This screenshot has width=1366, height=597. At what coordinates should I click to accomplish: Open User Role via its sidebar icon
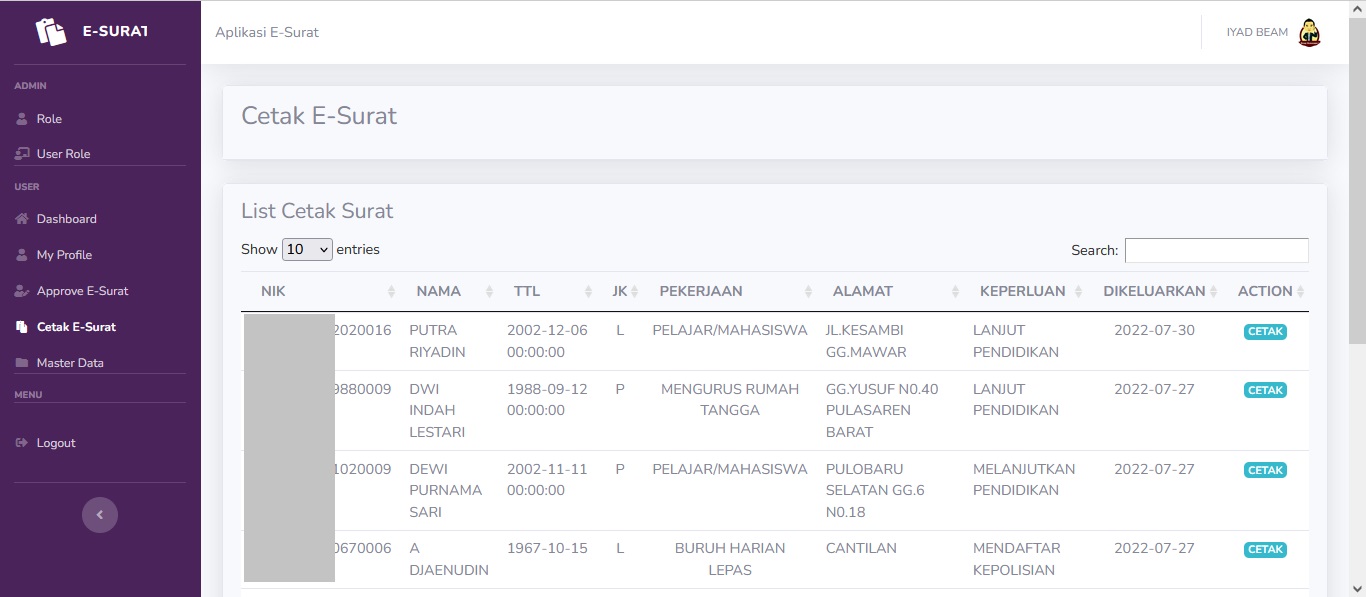coord(20,153)
